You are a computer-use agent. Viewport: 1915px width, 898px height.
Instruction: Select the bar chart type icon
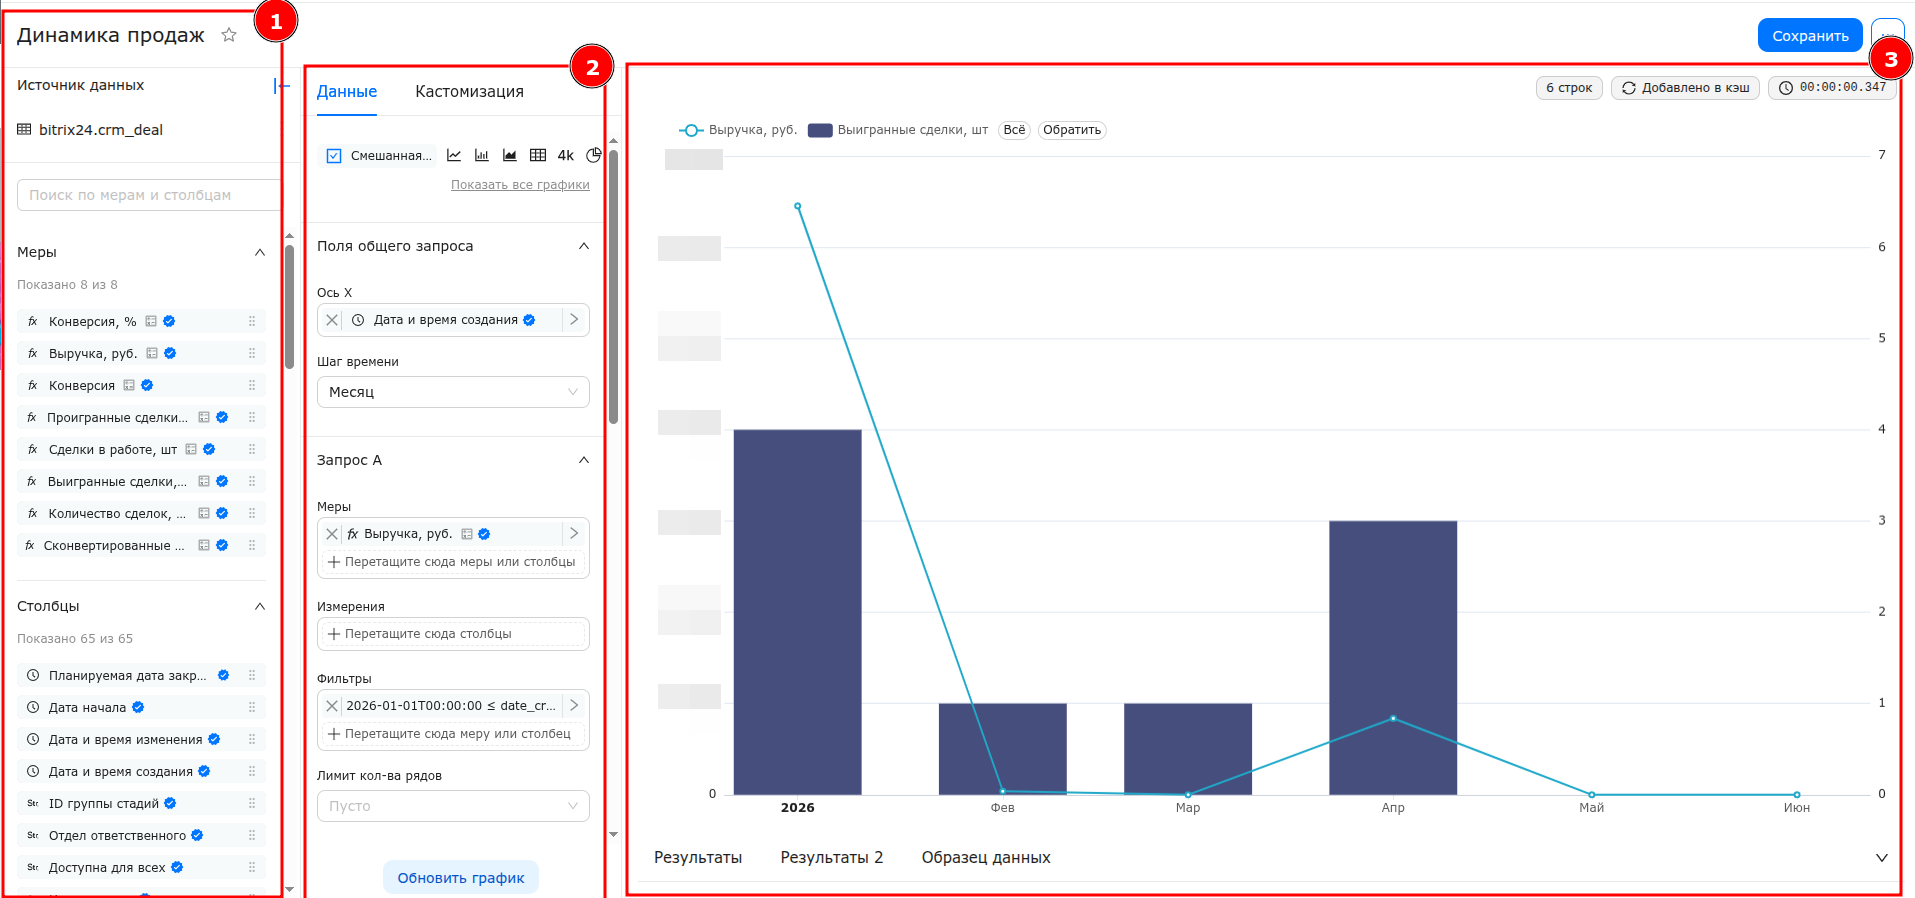[x=482, y=155]
